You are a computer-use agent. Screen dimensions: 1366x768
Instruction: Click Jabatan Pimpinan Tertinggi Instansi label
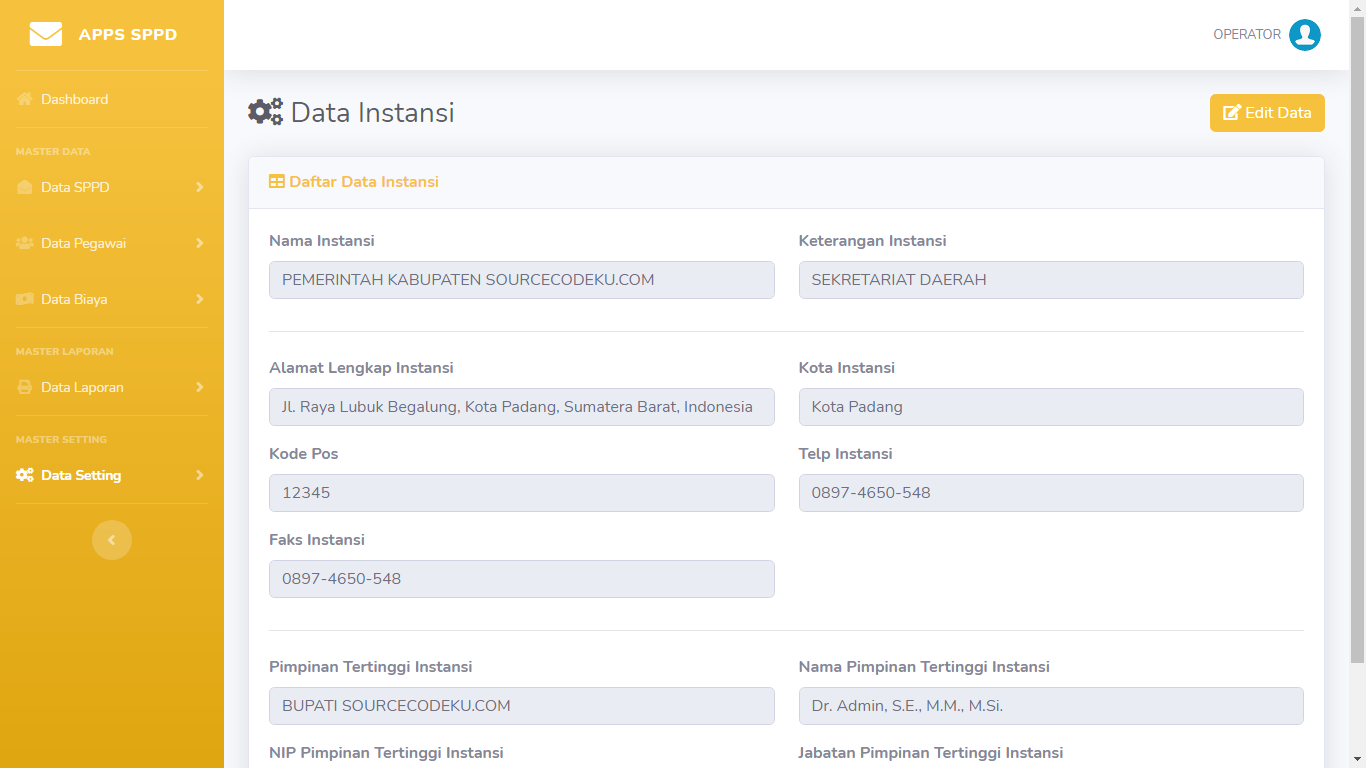pyautogui.click(x=931, y=753)
